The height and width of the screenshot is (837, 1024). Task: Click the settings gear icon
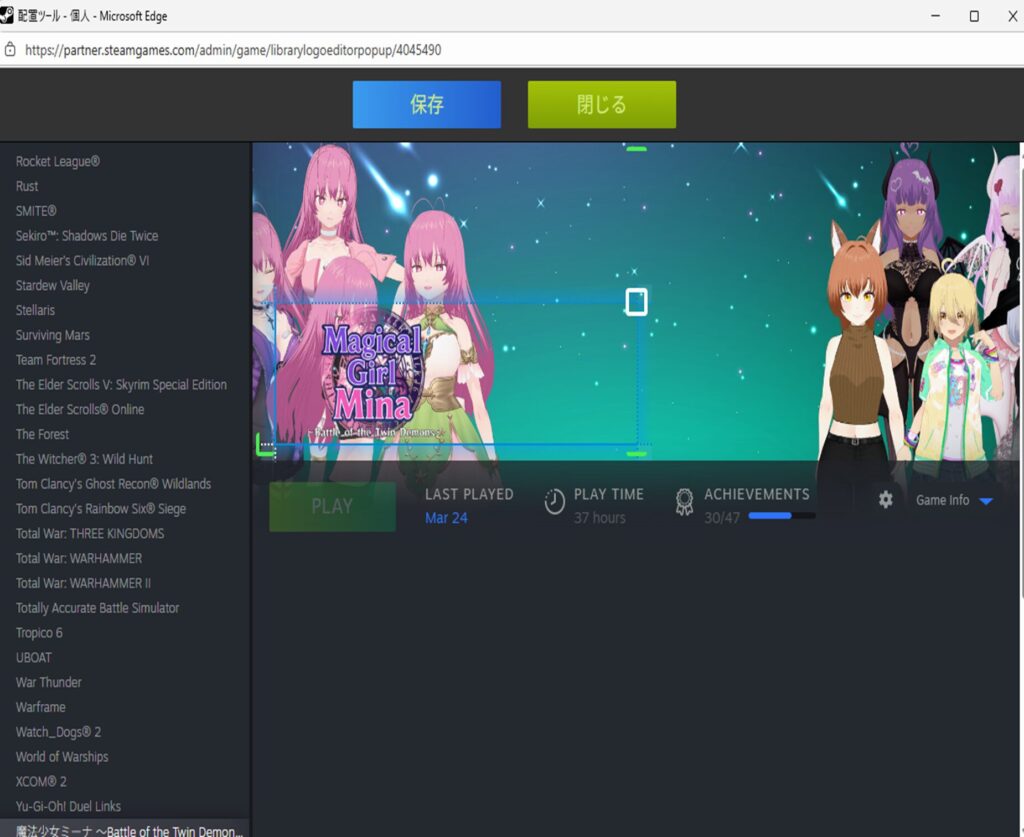885,500
